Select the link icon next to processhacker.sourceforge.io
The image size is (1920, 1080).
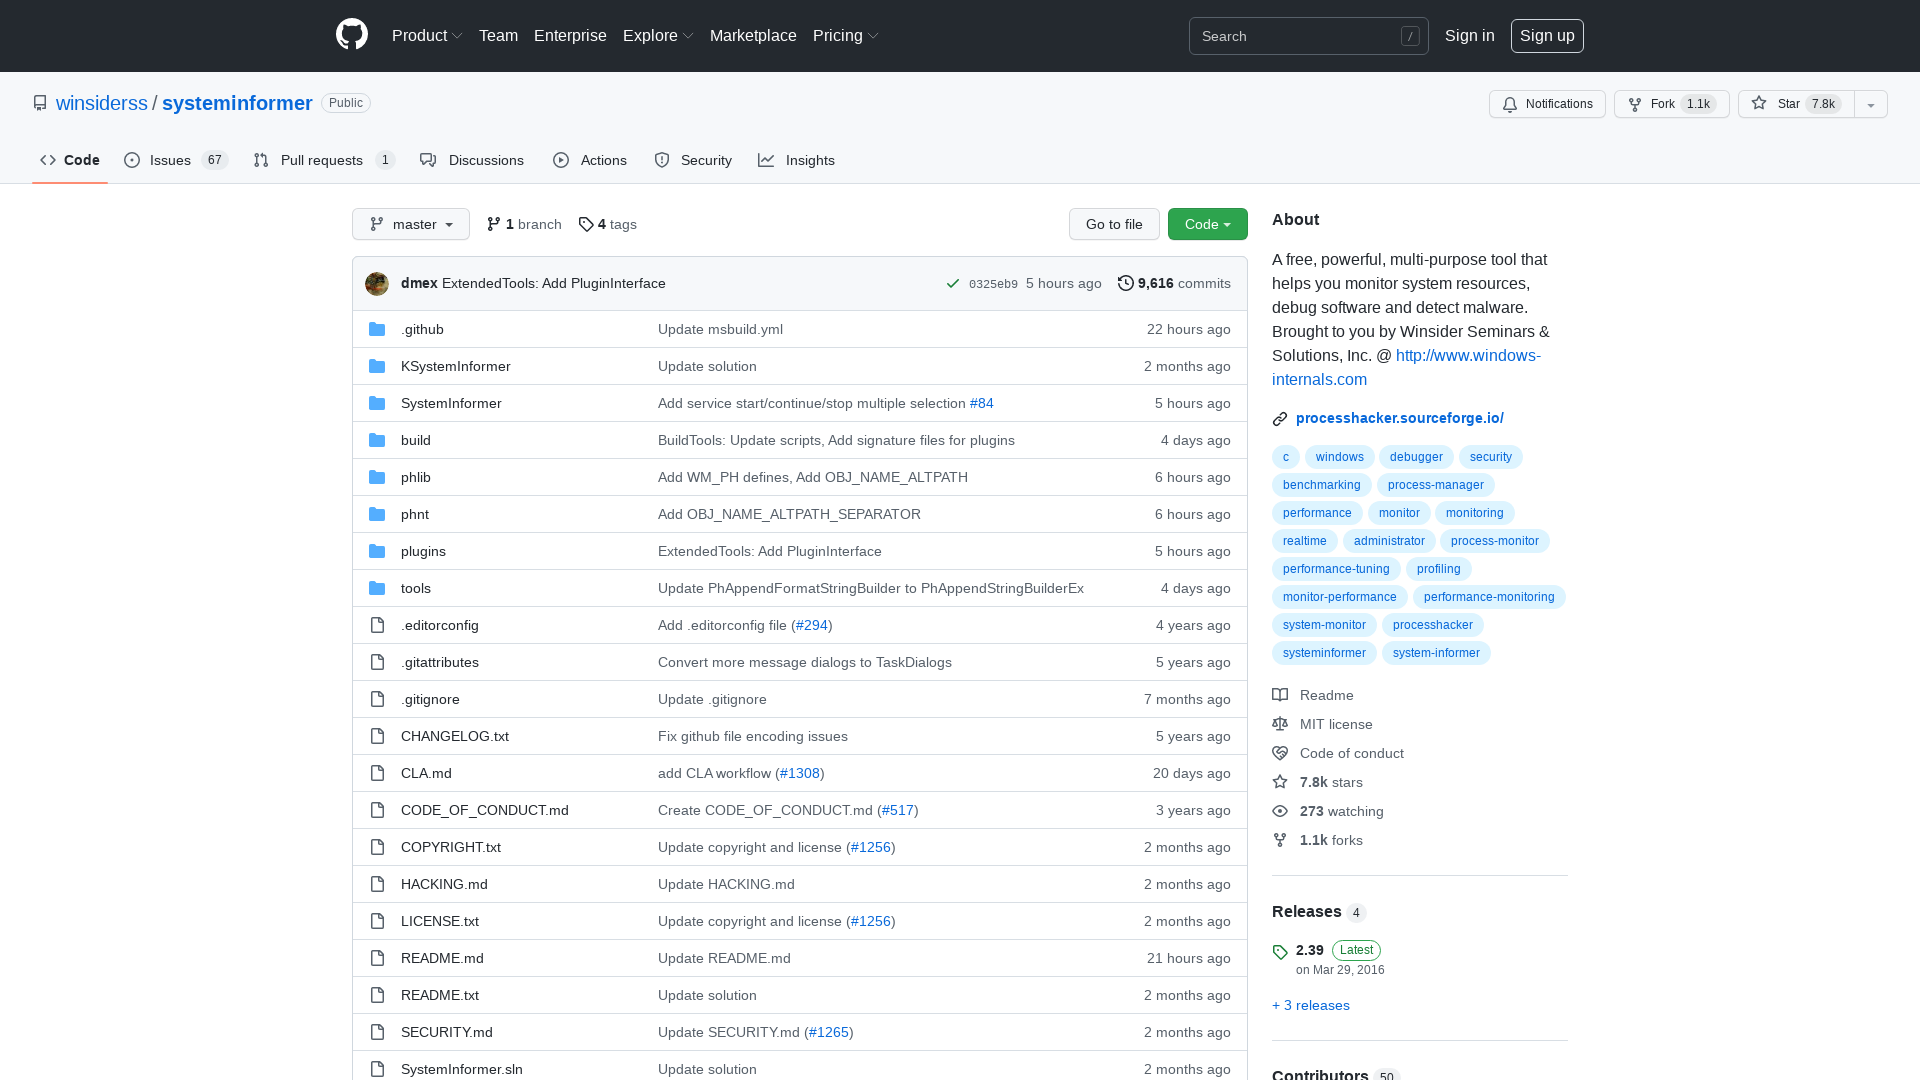[x=1279, y=419]
